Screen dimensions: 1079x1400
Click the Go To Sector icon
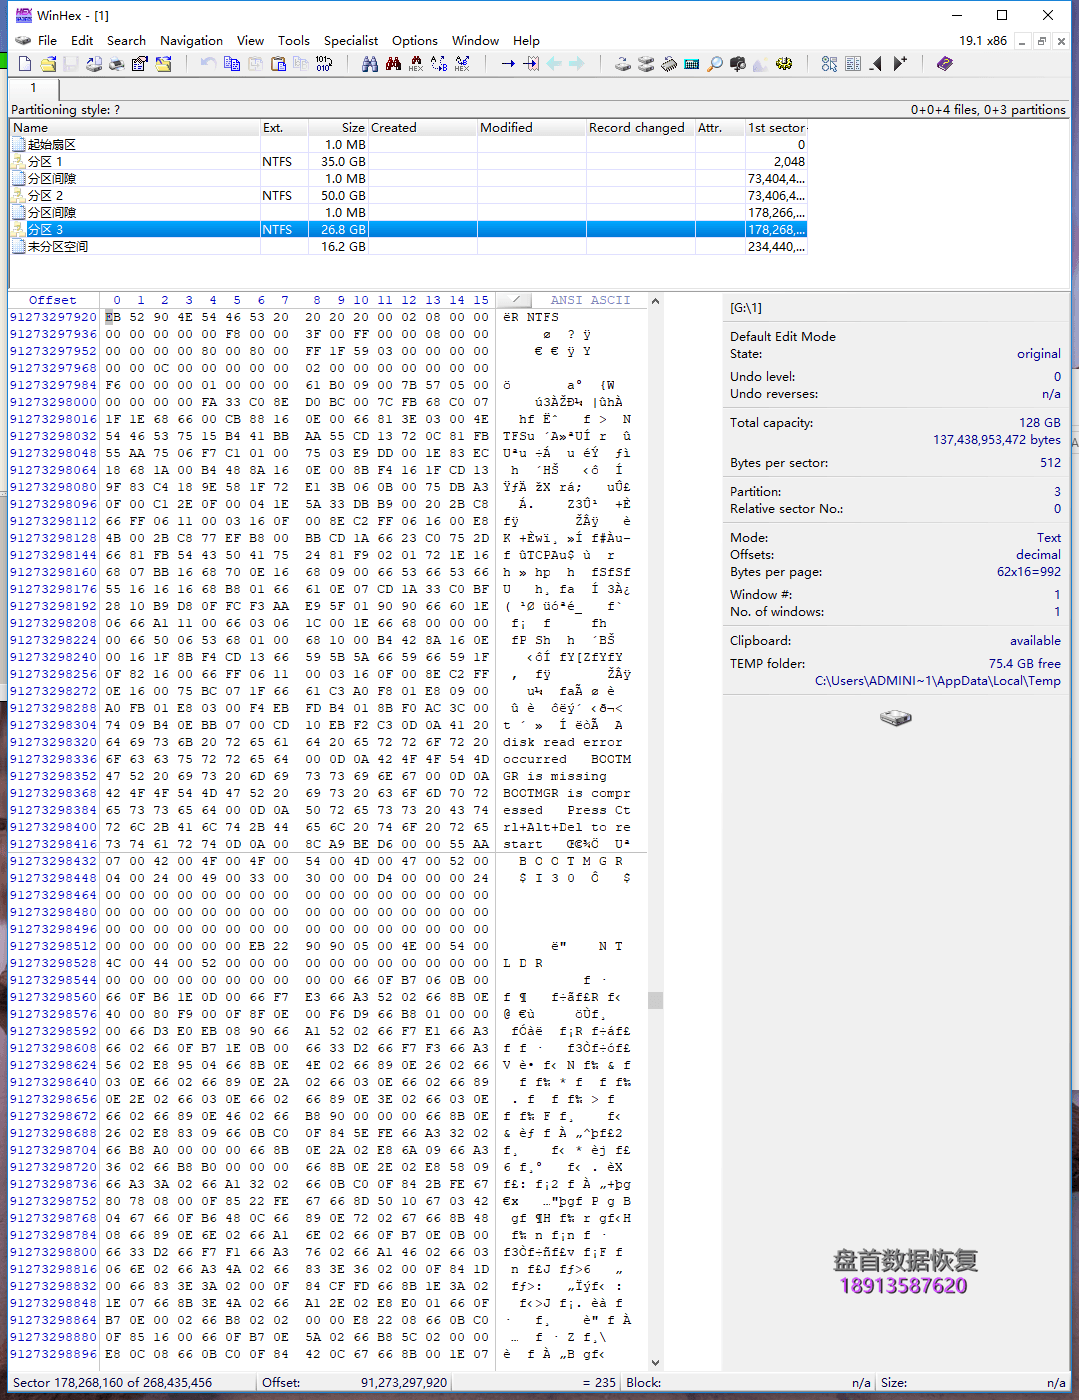pyautogui.click(x=531, y=64)
